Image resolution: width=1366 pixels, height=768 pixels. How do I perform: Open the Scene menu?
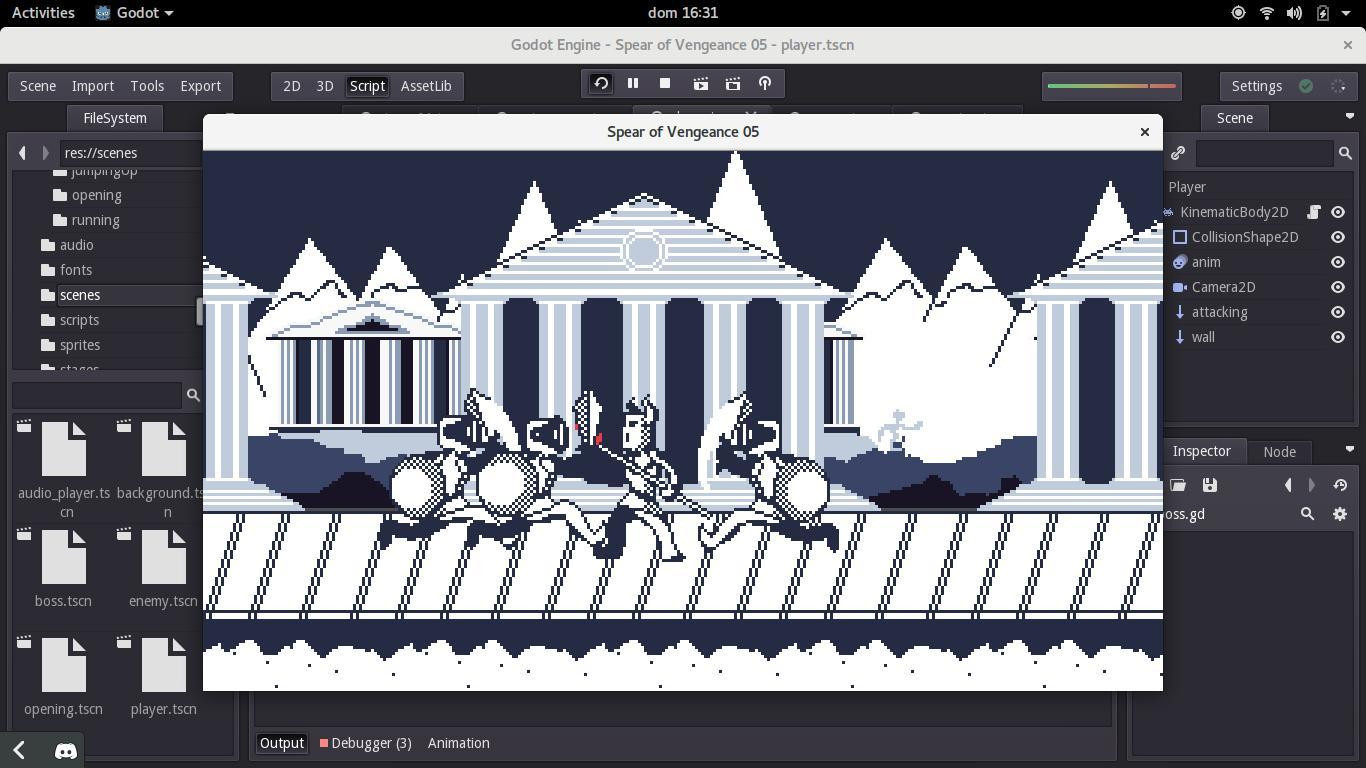coord(38,86)
